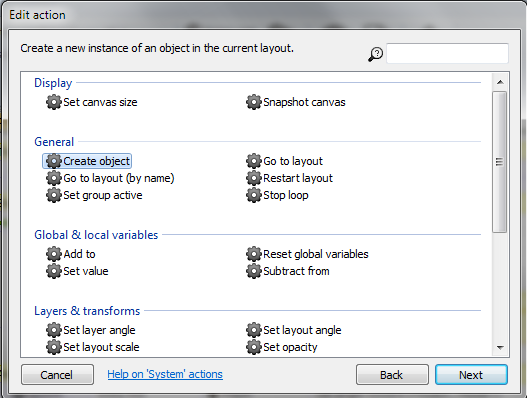Pick the Set value action
The height and width of the screenshot is (398, 527).
point(77,271)
